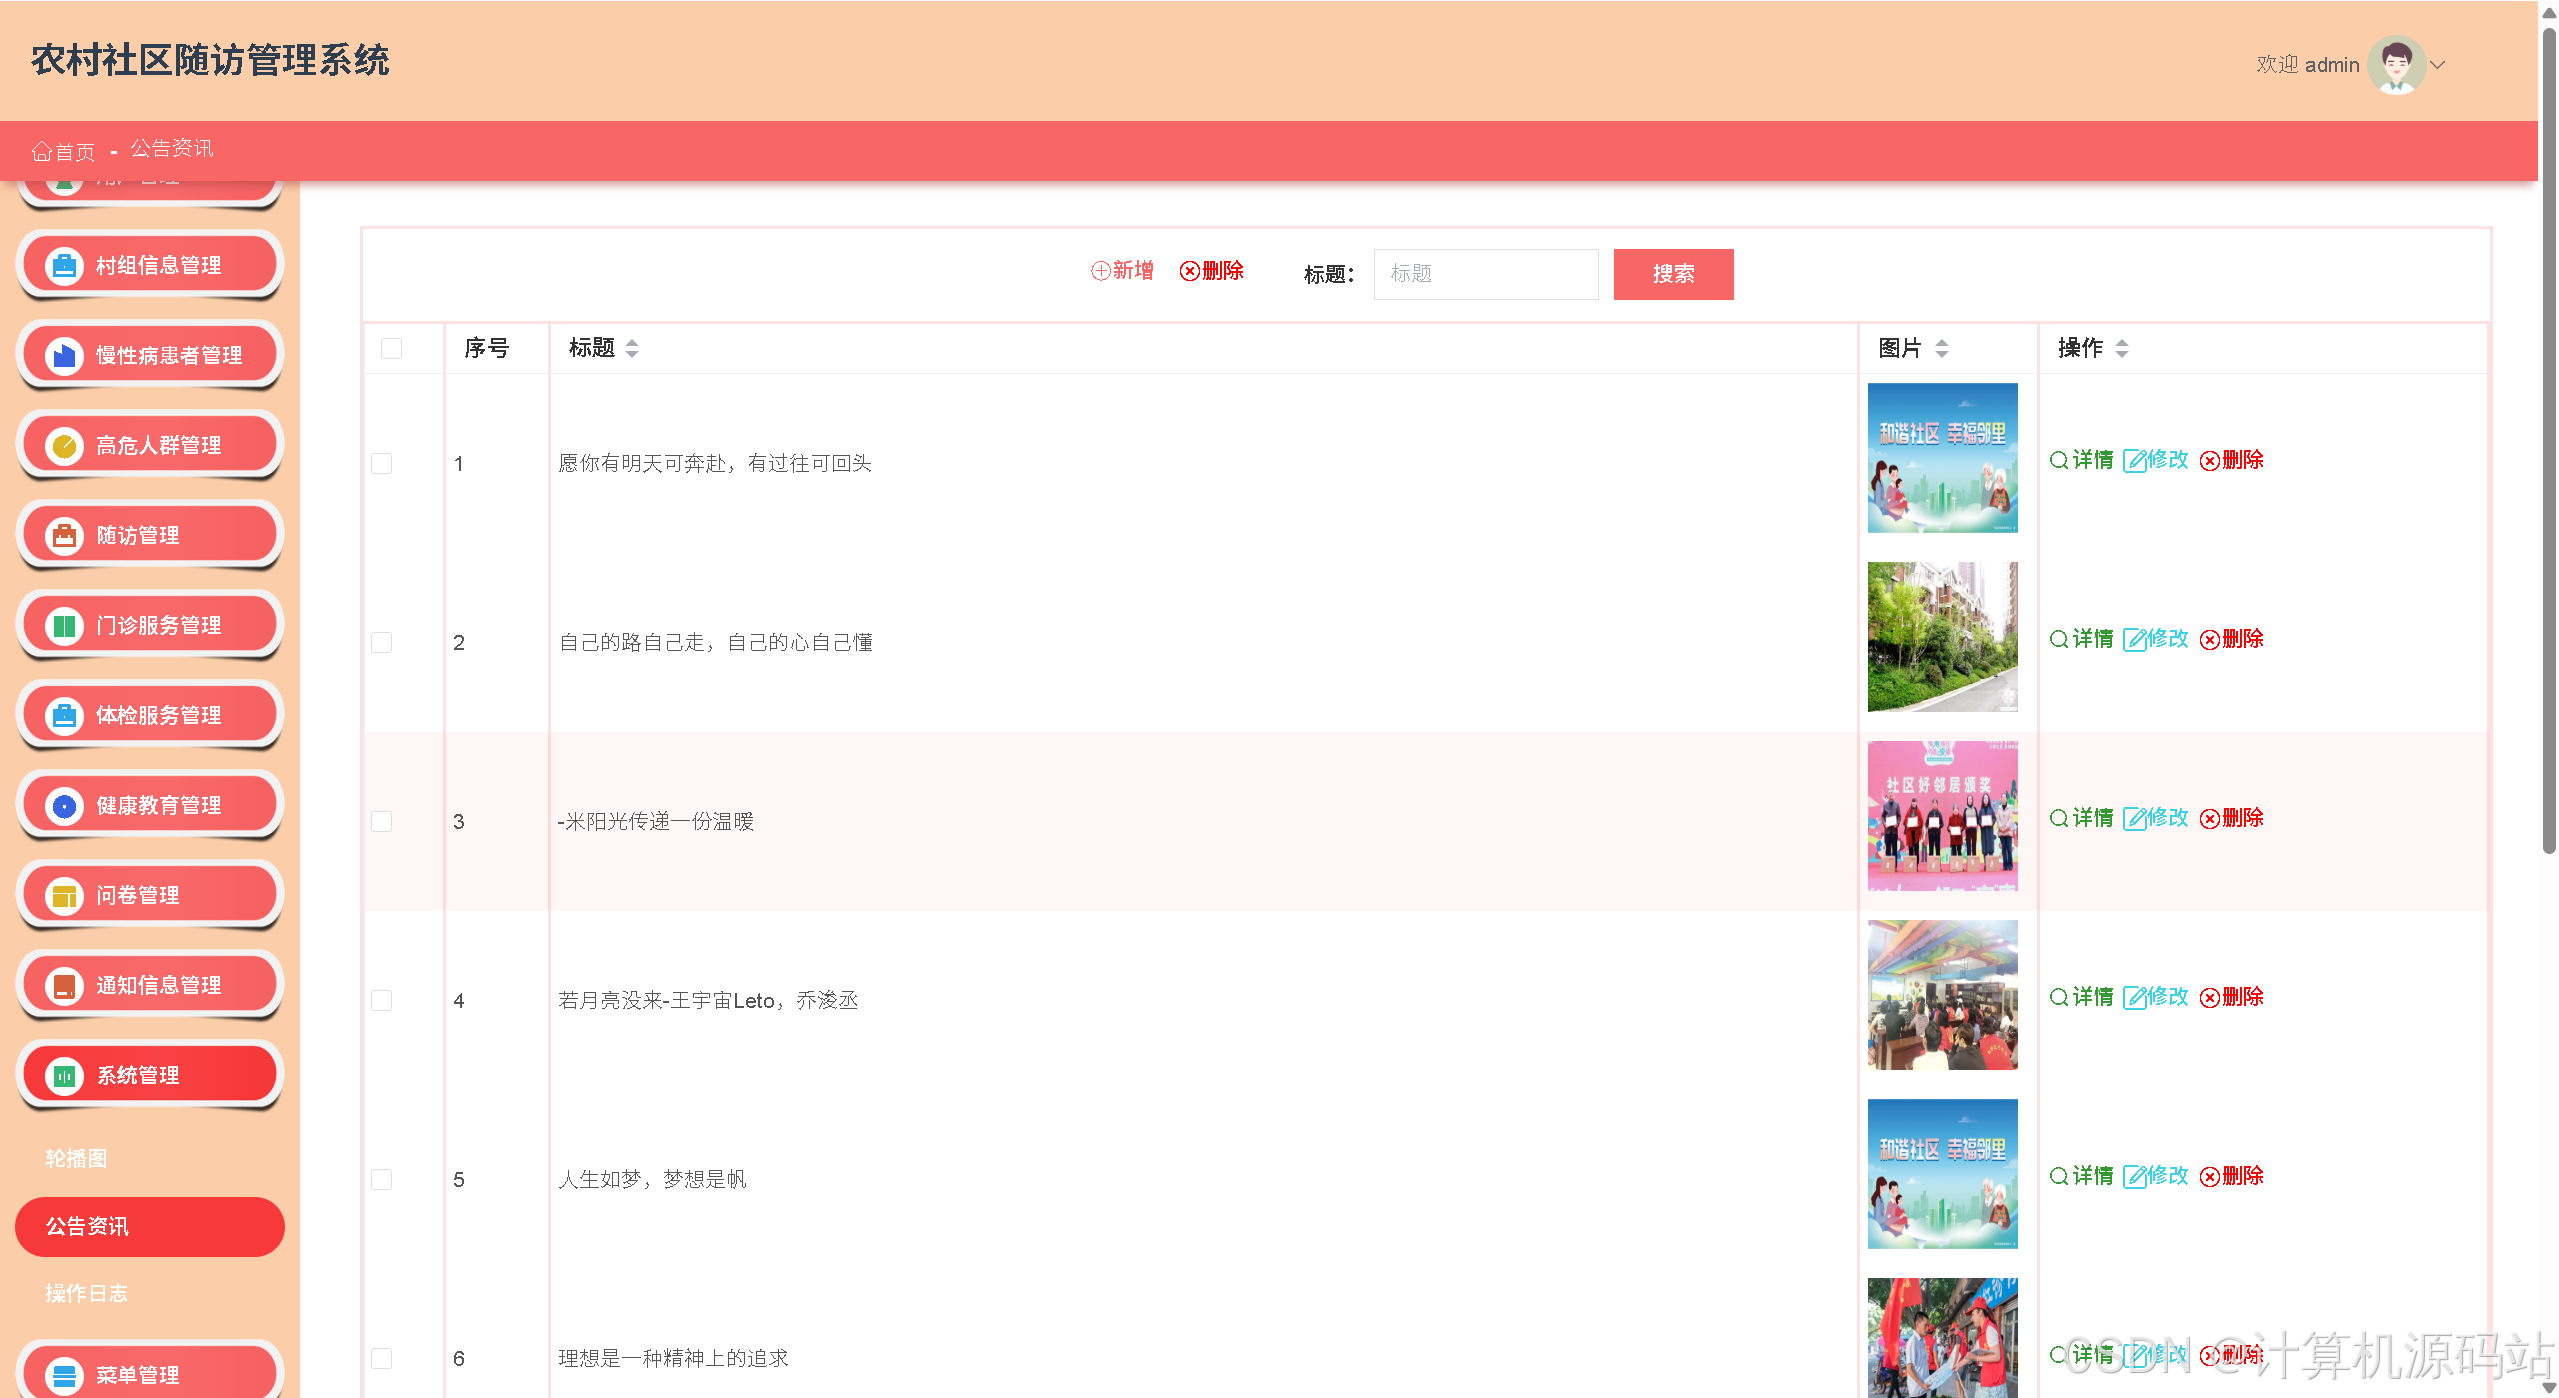Click the red 搜索 button

pyautogui.click(x=1673, y=274)
